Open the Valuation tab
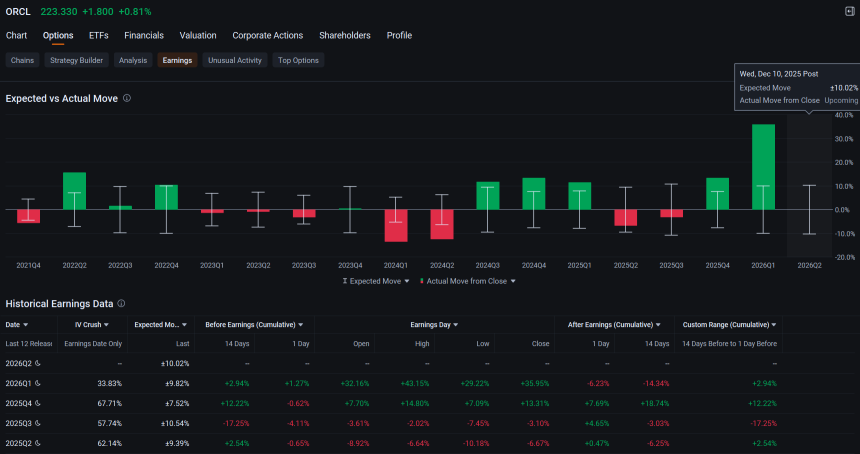860x454 pixels. [x=198, y=35]
